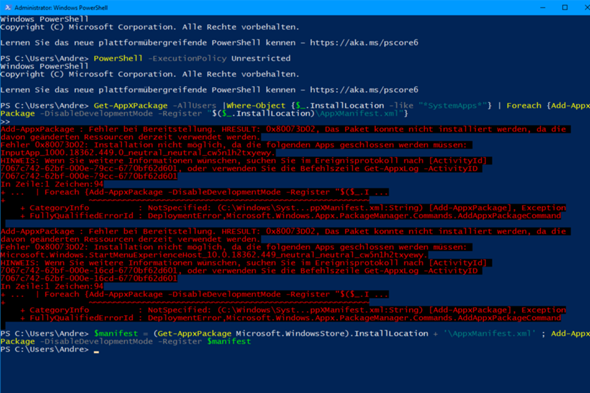Image resolution: width=590 pixels, height=393 pixels.
Task: Click the blinking cursor at final prompt
Action: 96,352
